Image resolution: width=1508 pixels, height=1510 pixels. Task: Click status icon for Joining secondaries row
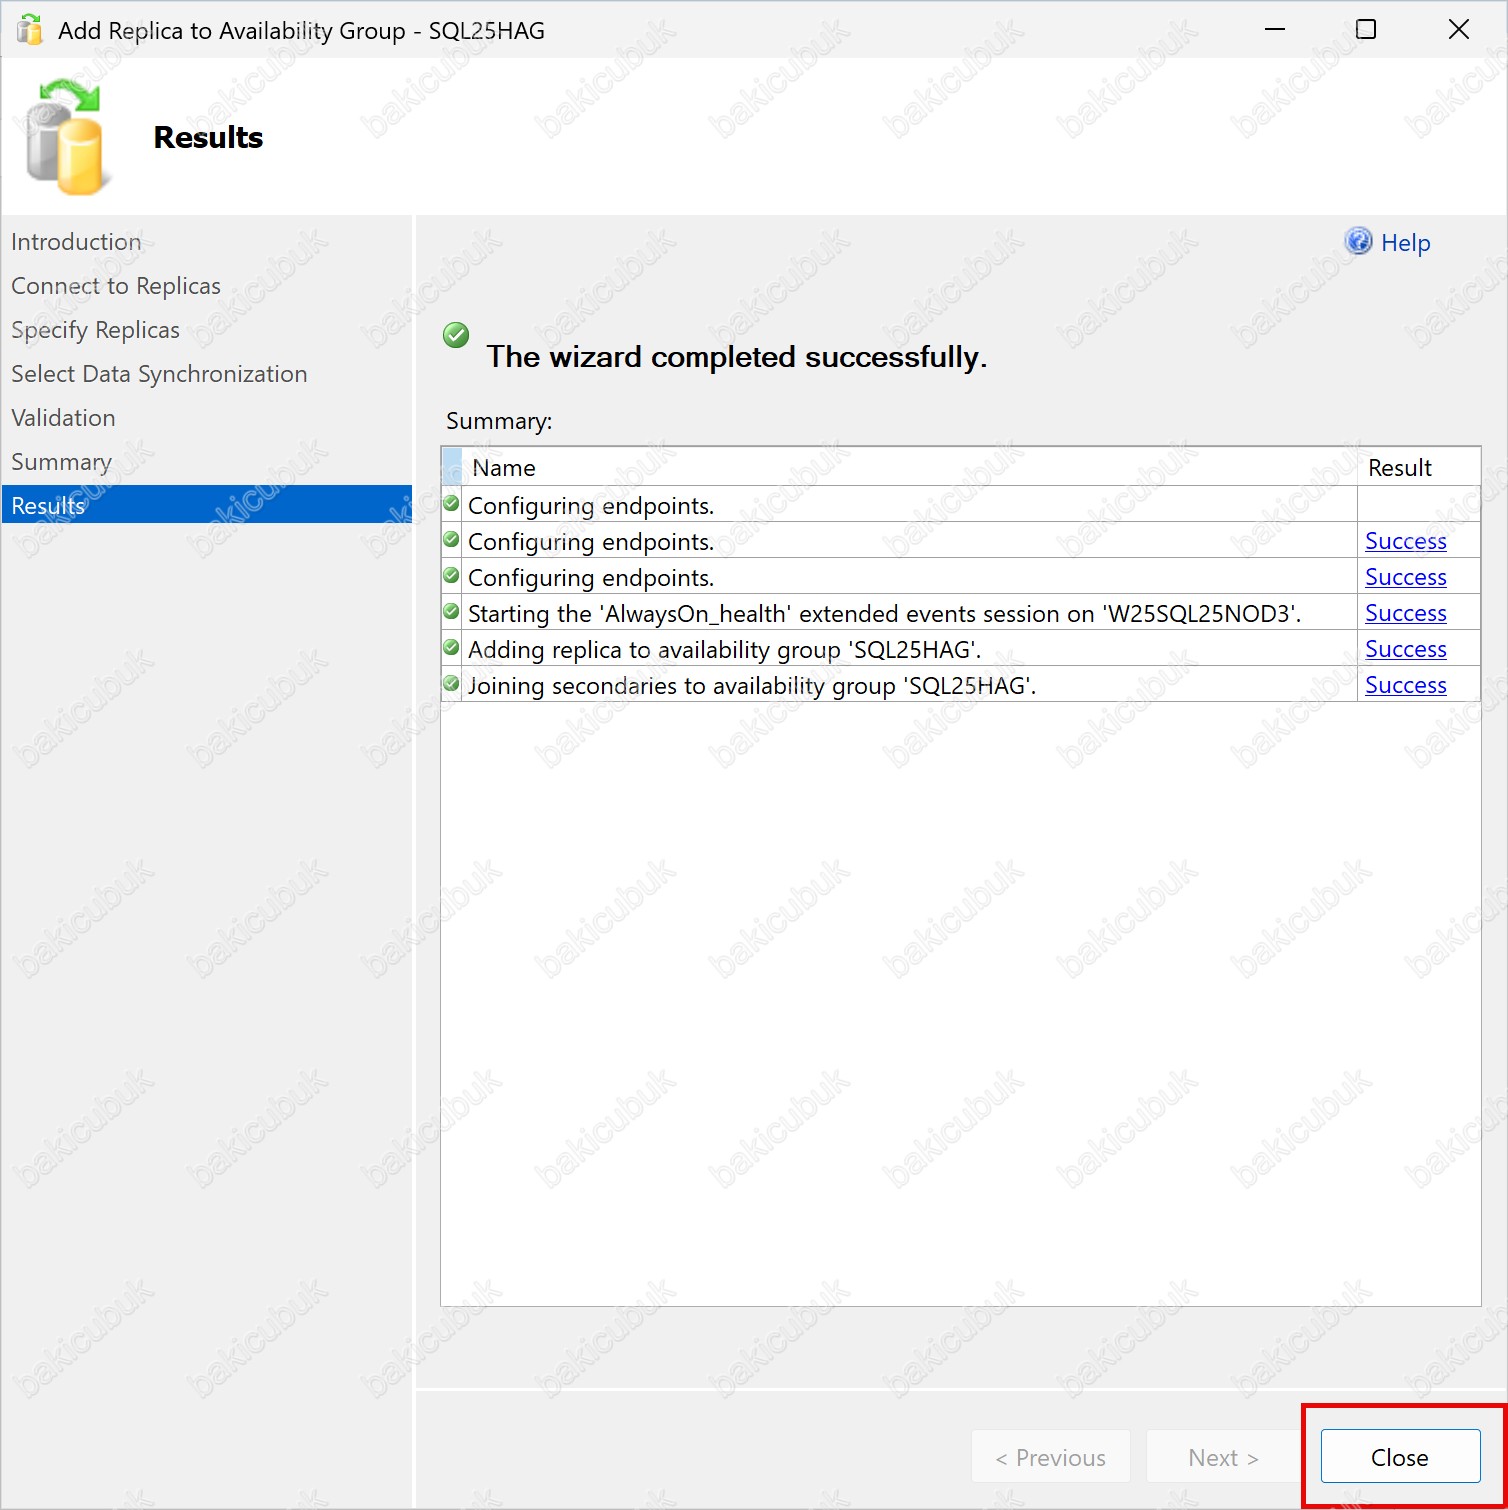coord(451,683)
